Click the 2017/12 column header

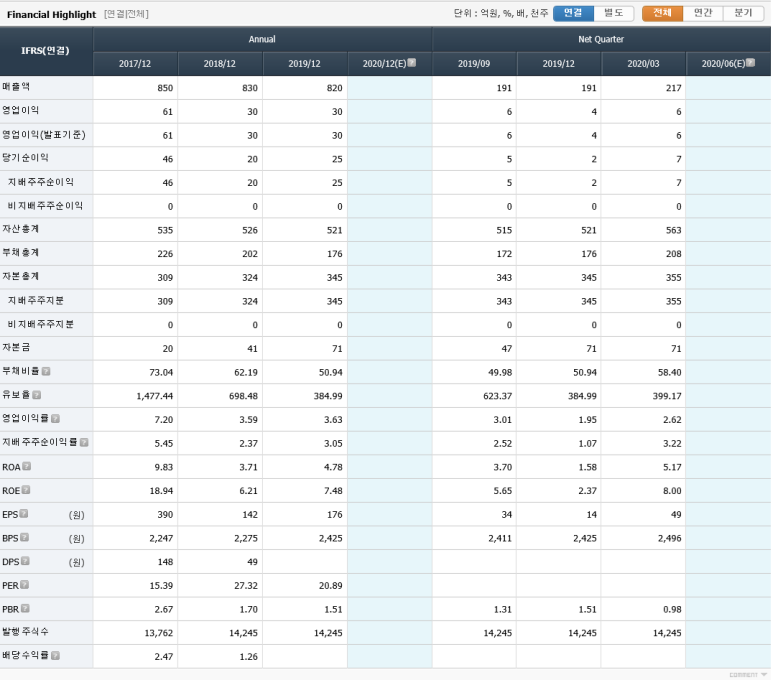[x=135, y=64]
